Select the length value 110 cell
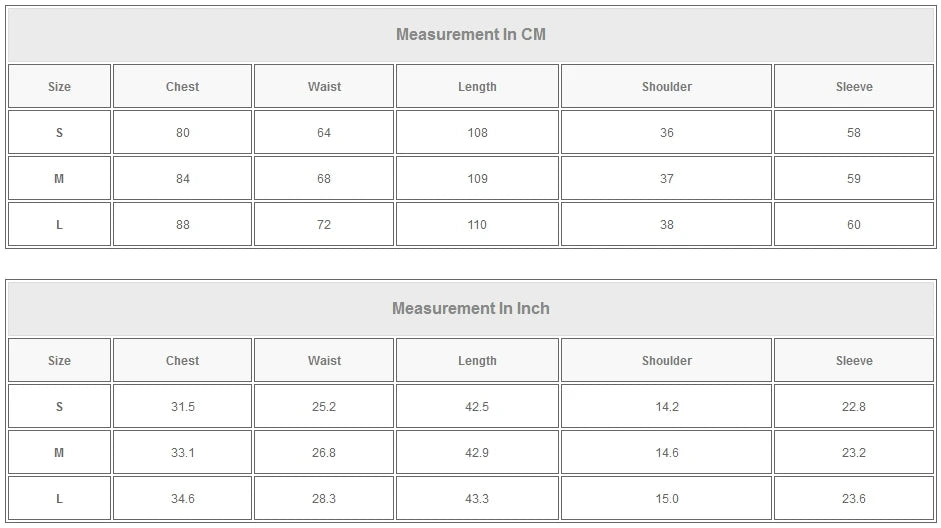941x528 pixels. tap(477, 225)
